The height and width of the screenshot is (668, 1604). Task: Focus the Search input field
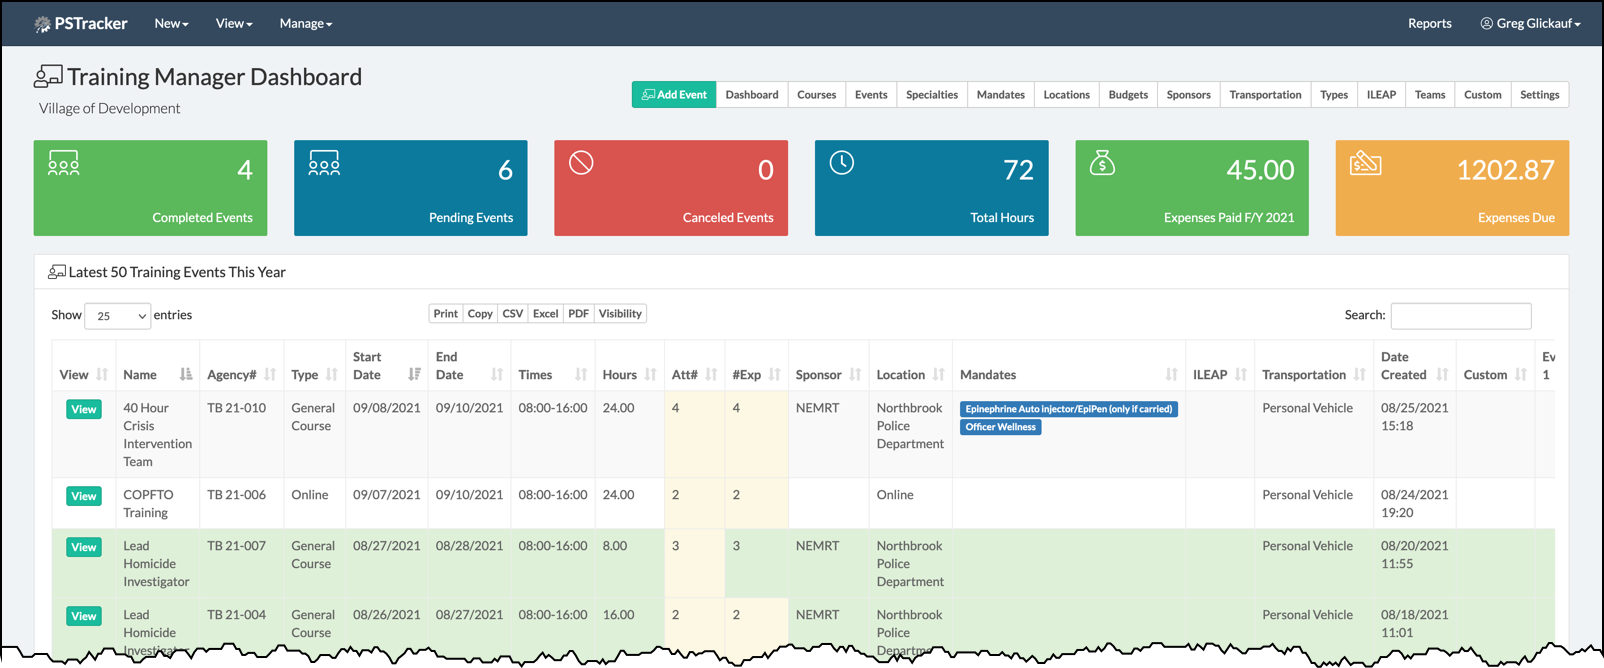[x=1460, y=316]
